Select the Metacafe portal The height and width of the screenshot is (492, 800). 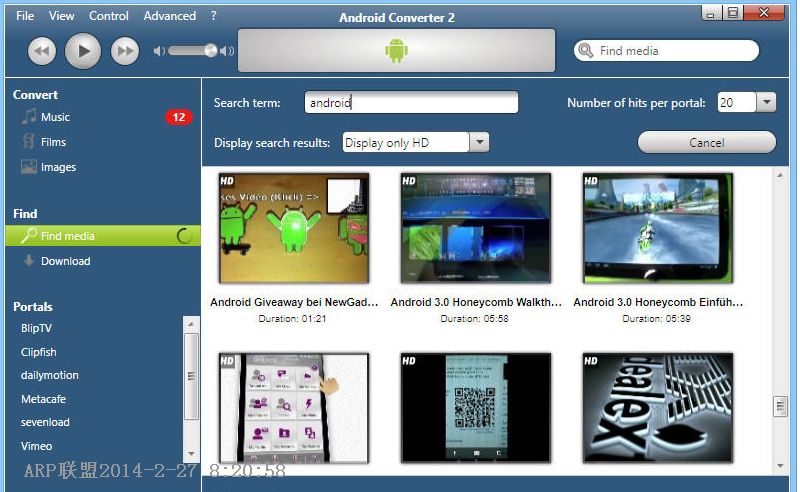(43, 399)
